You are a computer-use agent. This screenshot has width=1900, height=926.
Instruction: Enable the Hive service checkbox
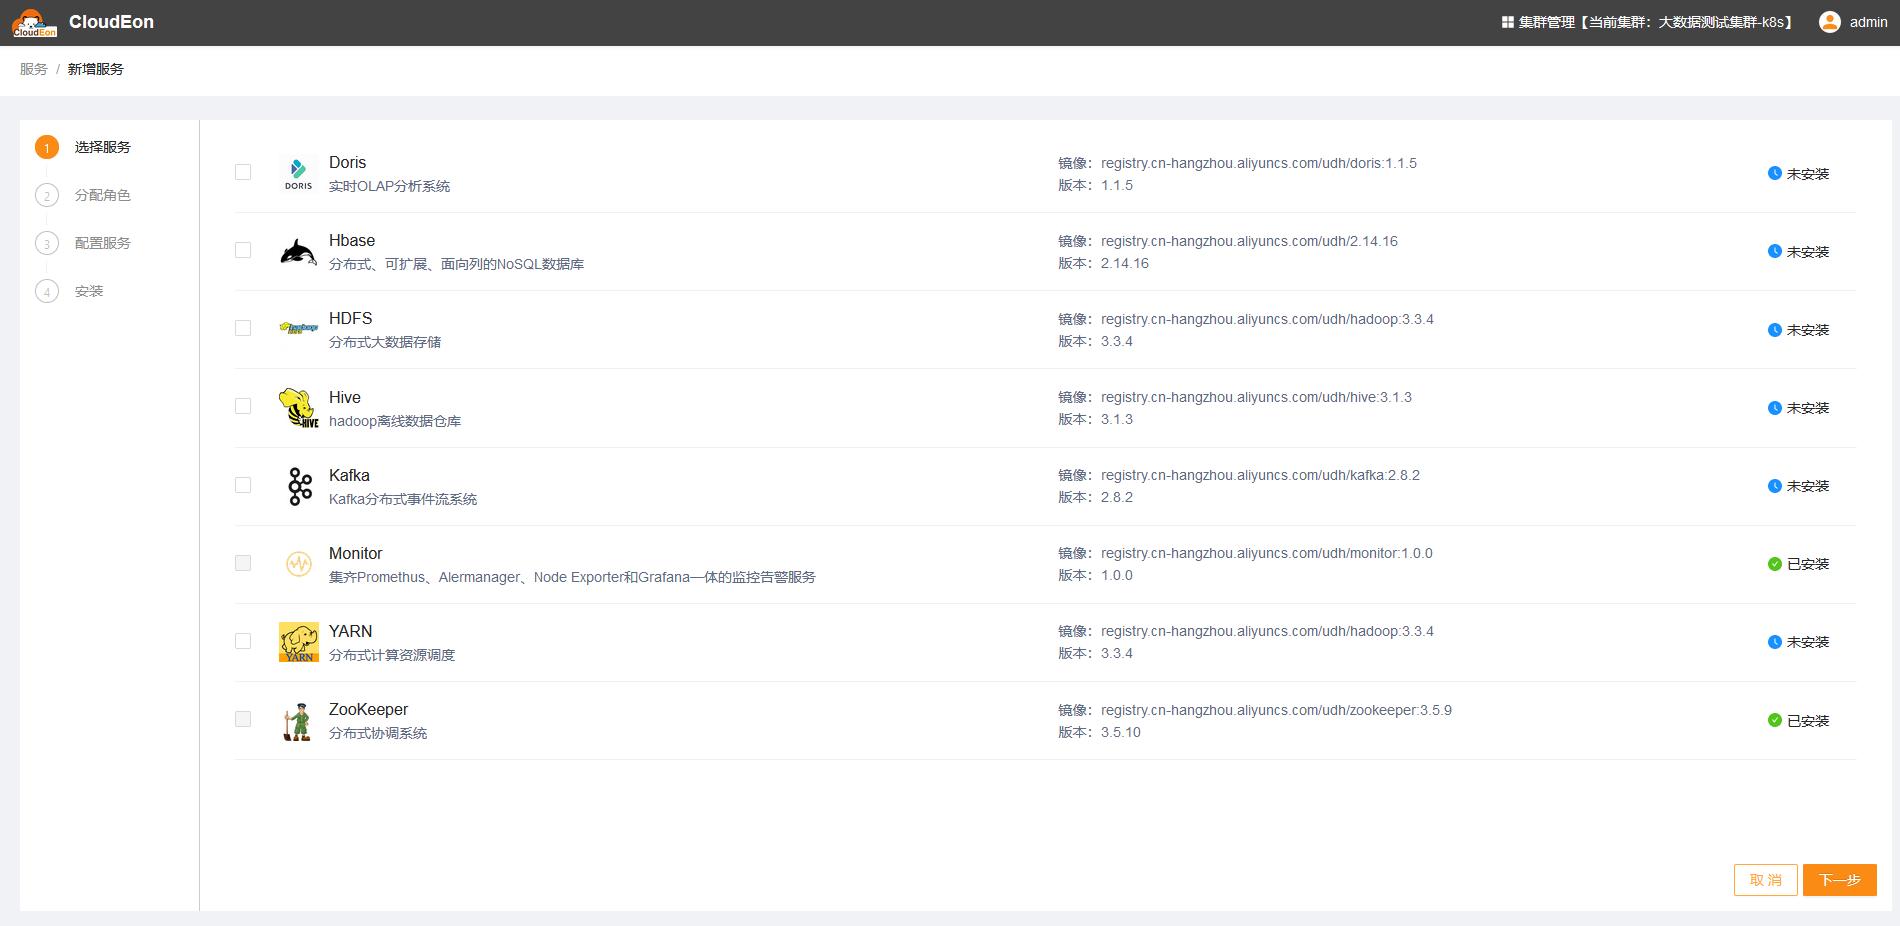pyautogui.click(x=243, y=406)
